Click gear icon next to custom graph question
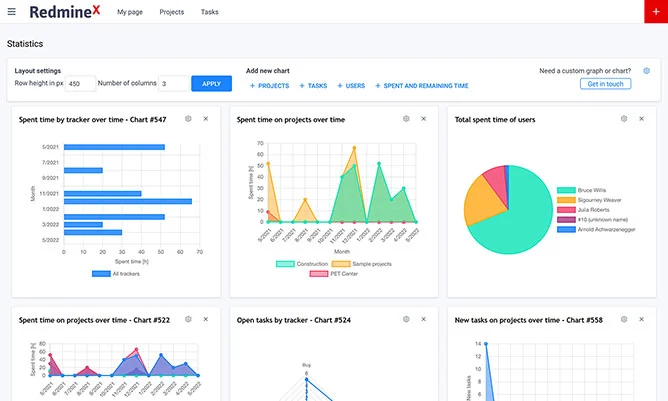The image size is (668, 401). (x=647, y=71)
